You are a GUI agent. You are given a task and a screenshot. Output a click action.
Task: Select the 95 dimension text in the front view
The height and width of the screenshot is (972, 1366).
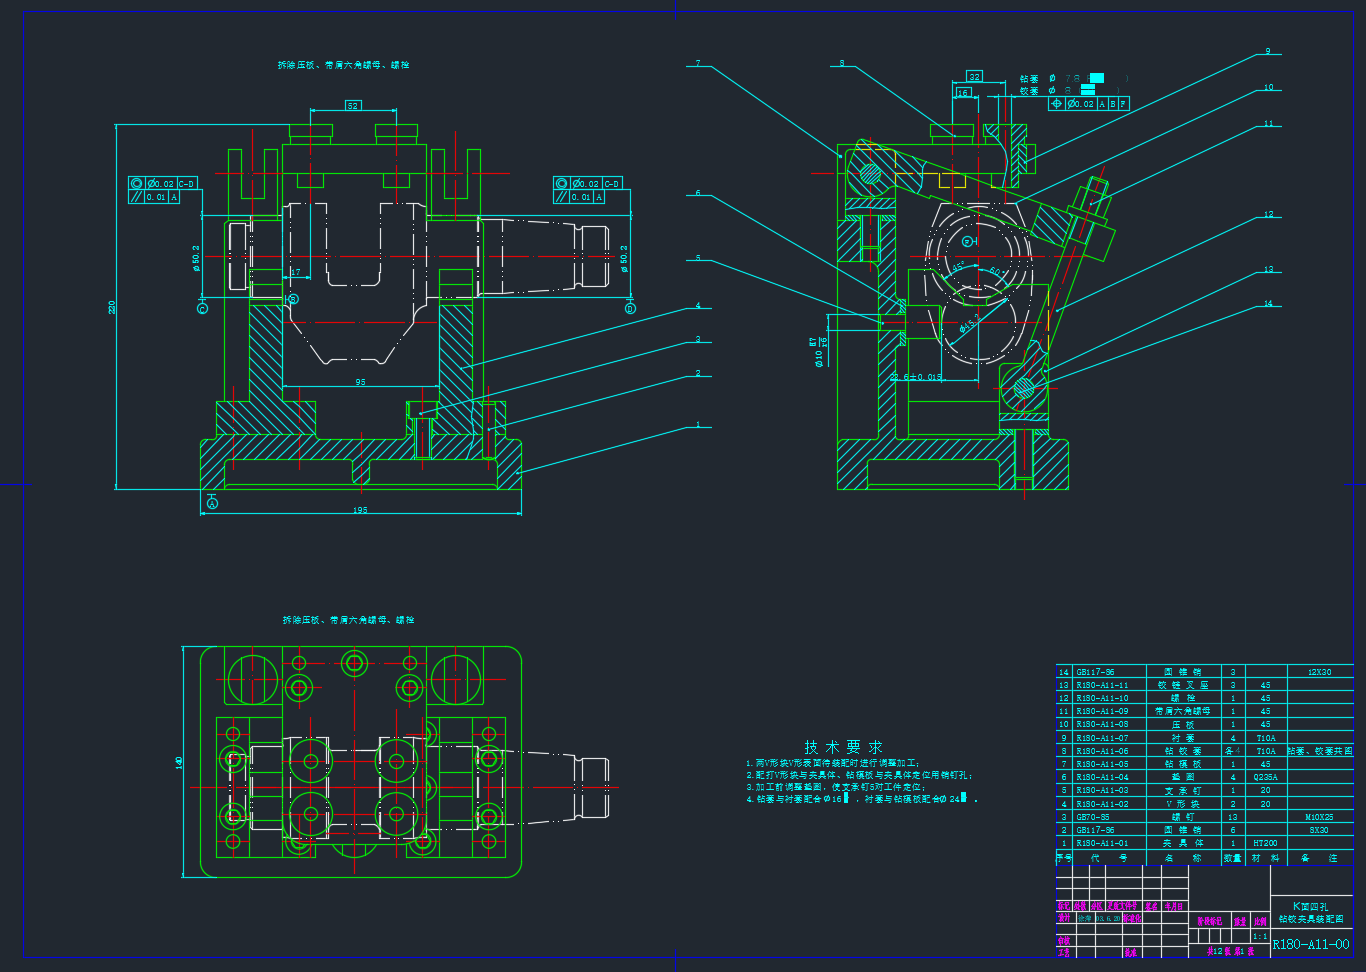[360, 382]
